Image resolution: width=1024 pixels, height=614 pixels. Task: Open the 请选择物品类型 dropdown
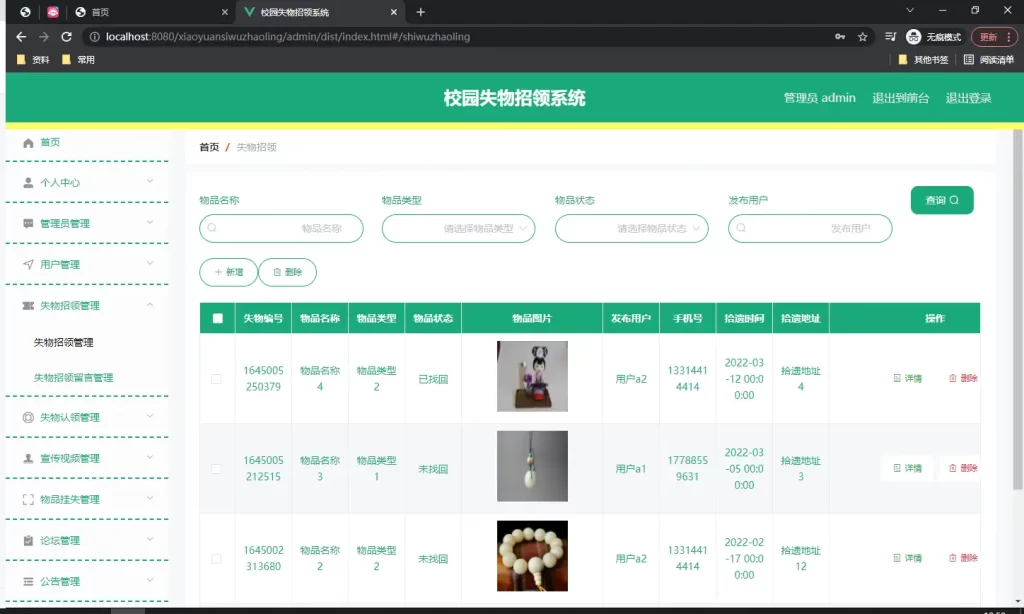click(458, 228)
